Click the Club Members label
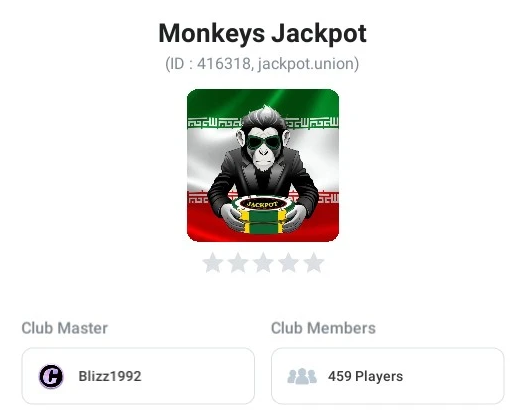The height and width of the screenshot is (418, 526). 323,328
